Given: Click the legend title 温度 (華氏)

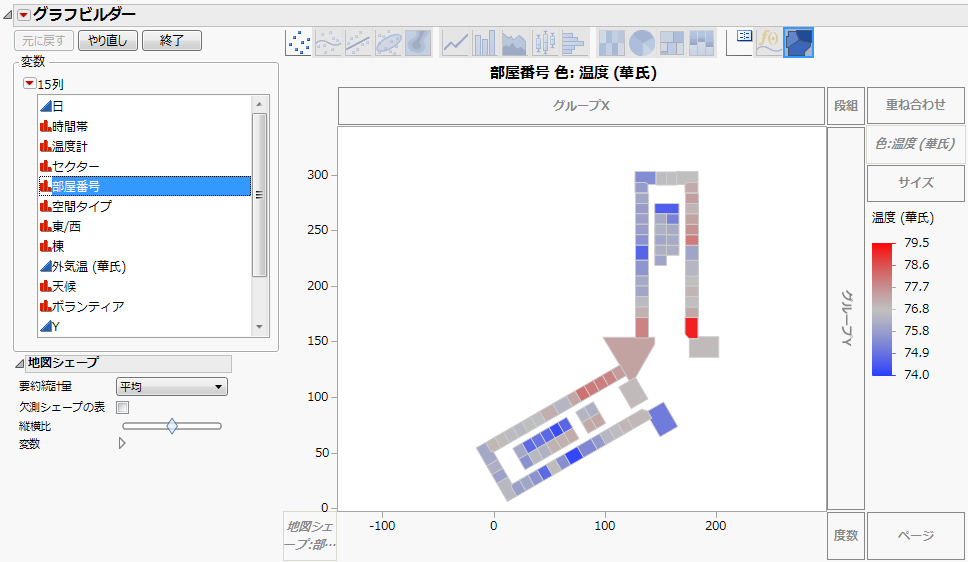Looking at the screenshot, I should click(x=903, y=217).
